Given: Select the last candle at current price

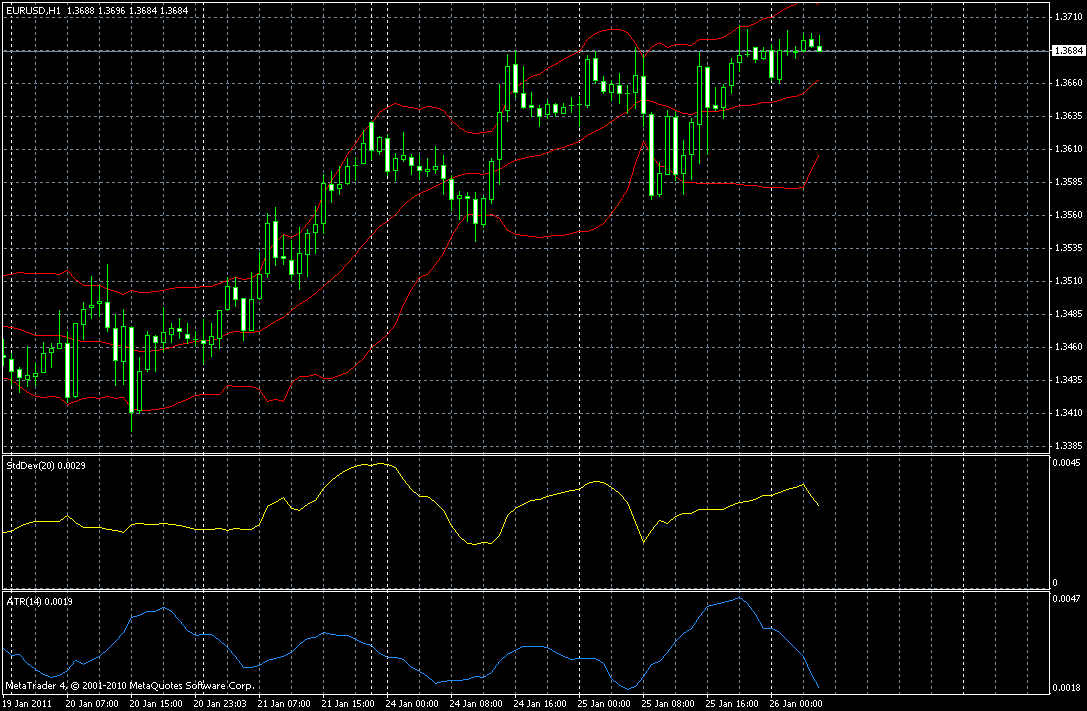Looking at the screenshot, I should [819, 46].
